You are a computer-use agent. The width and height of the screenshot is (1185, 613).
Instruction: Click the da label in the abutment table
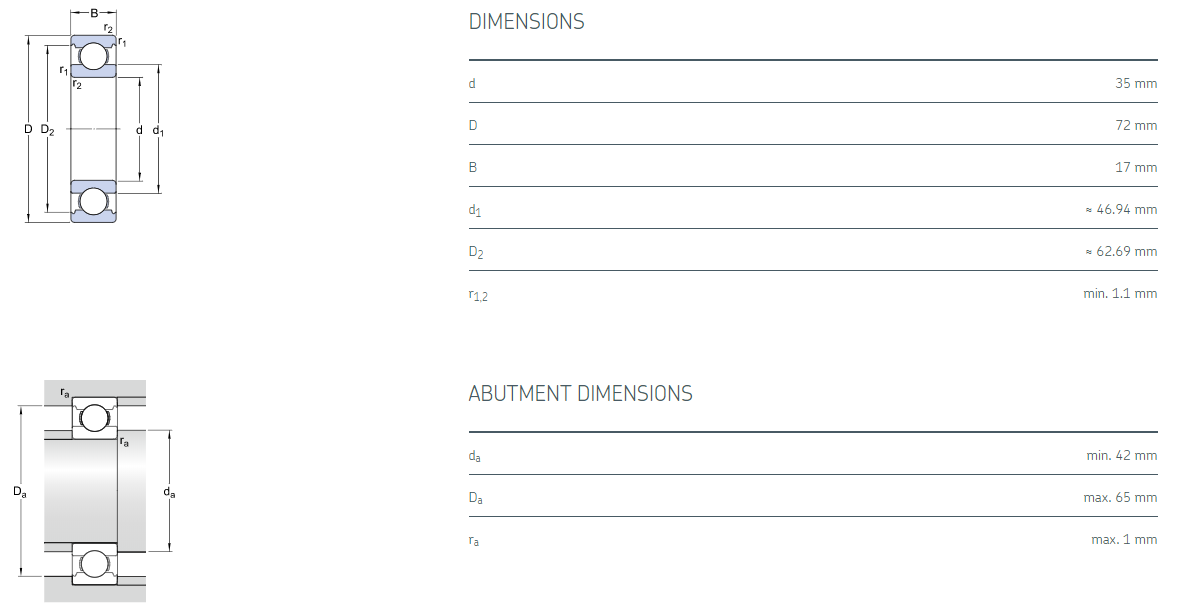[x=475, y=456]
